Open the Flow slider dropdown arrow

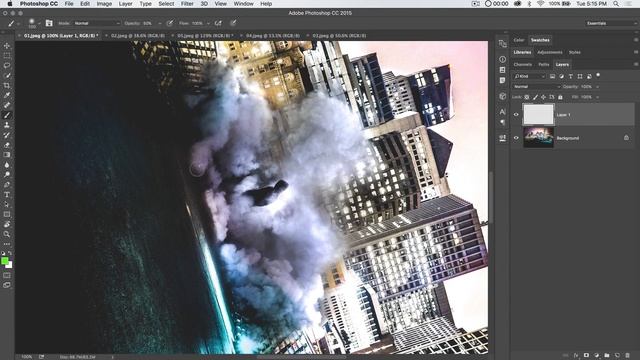[x=208, y=23]
